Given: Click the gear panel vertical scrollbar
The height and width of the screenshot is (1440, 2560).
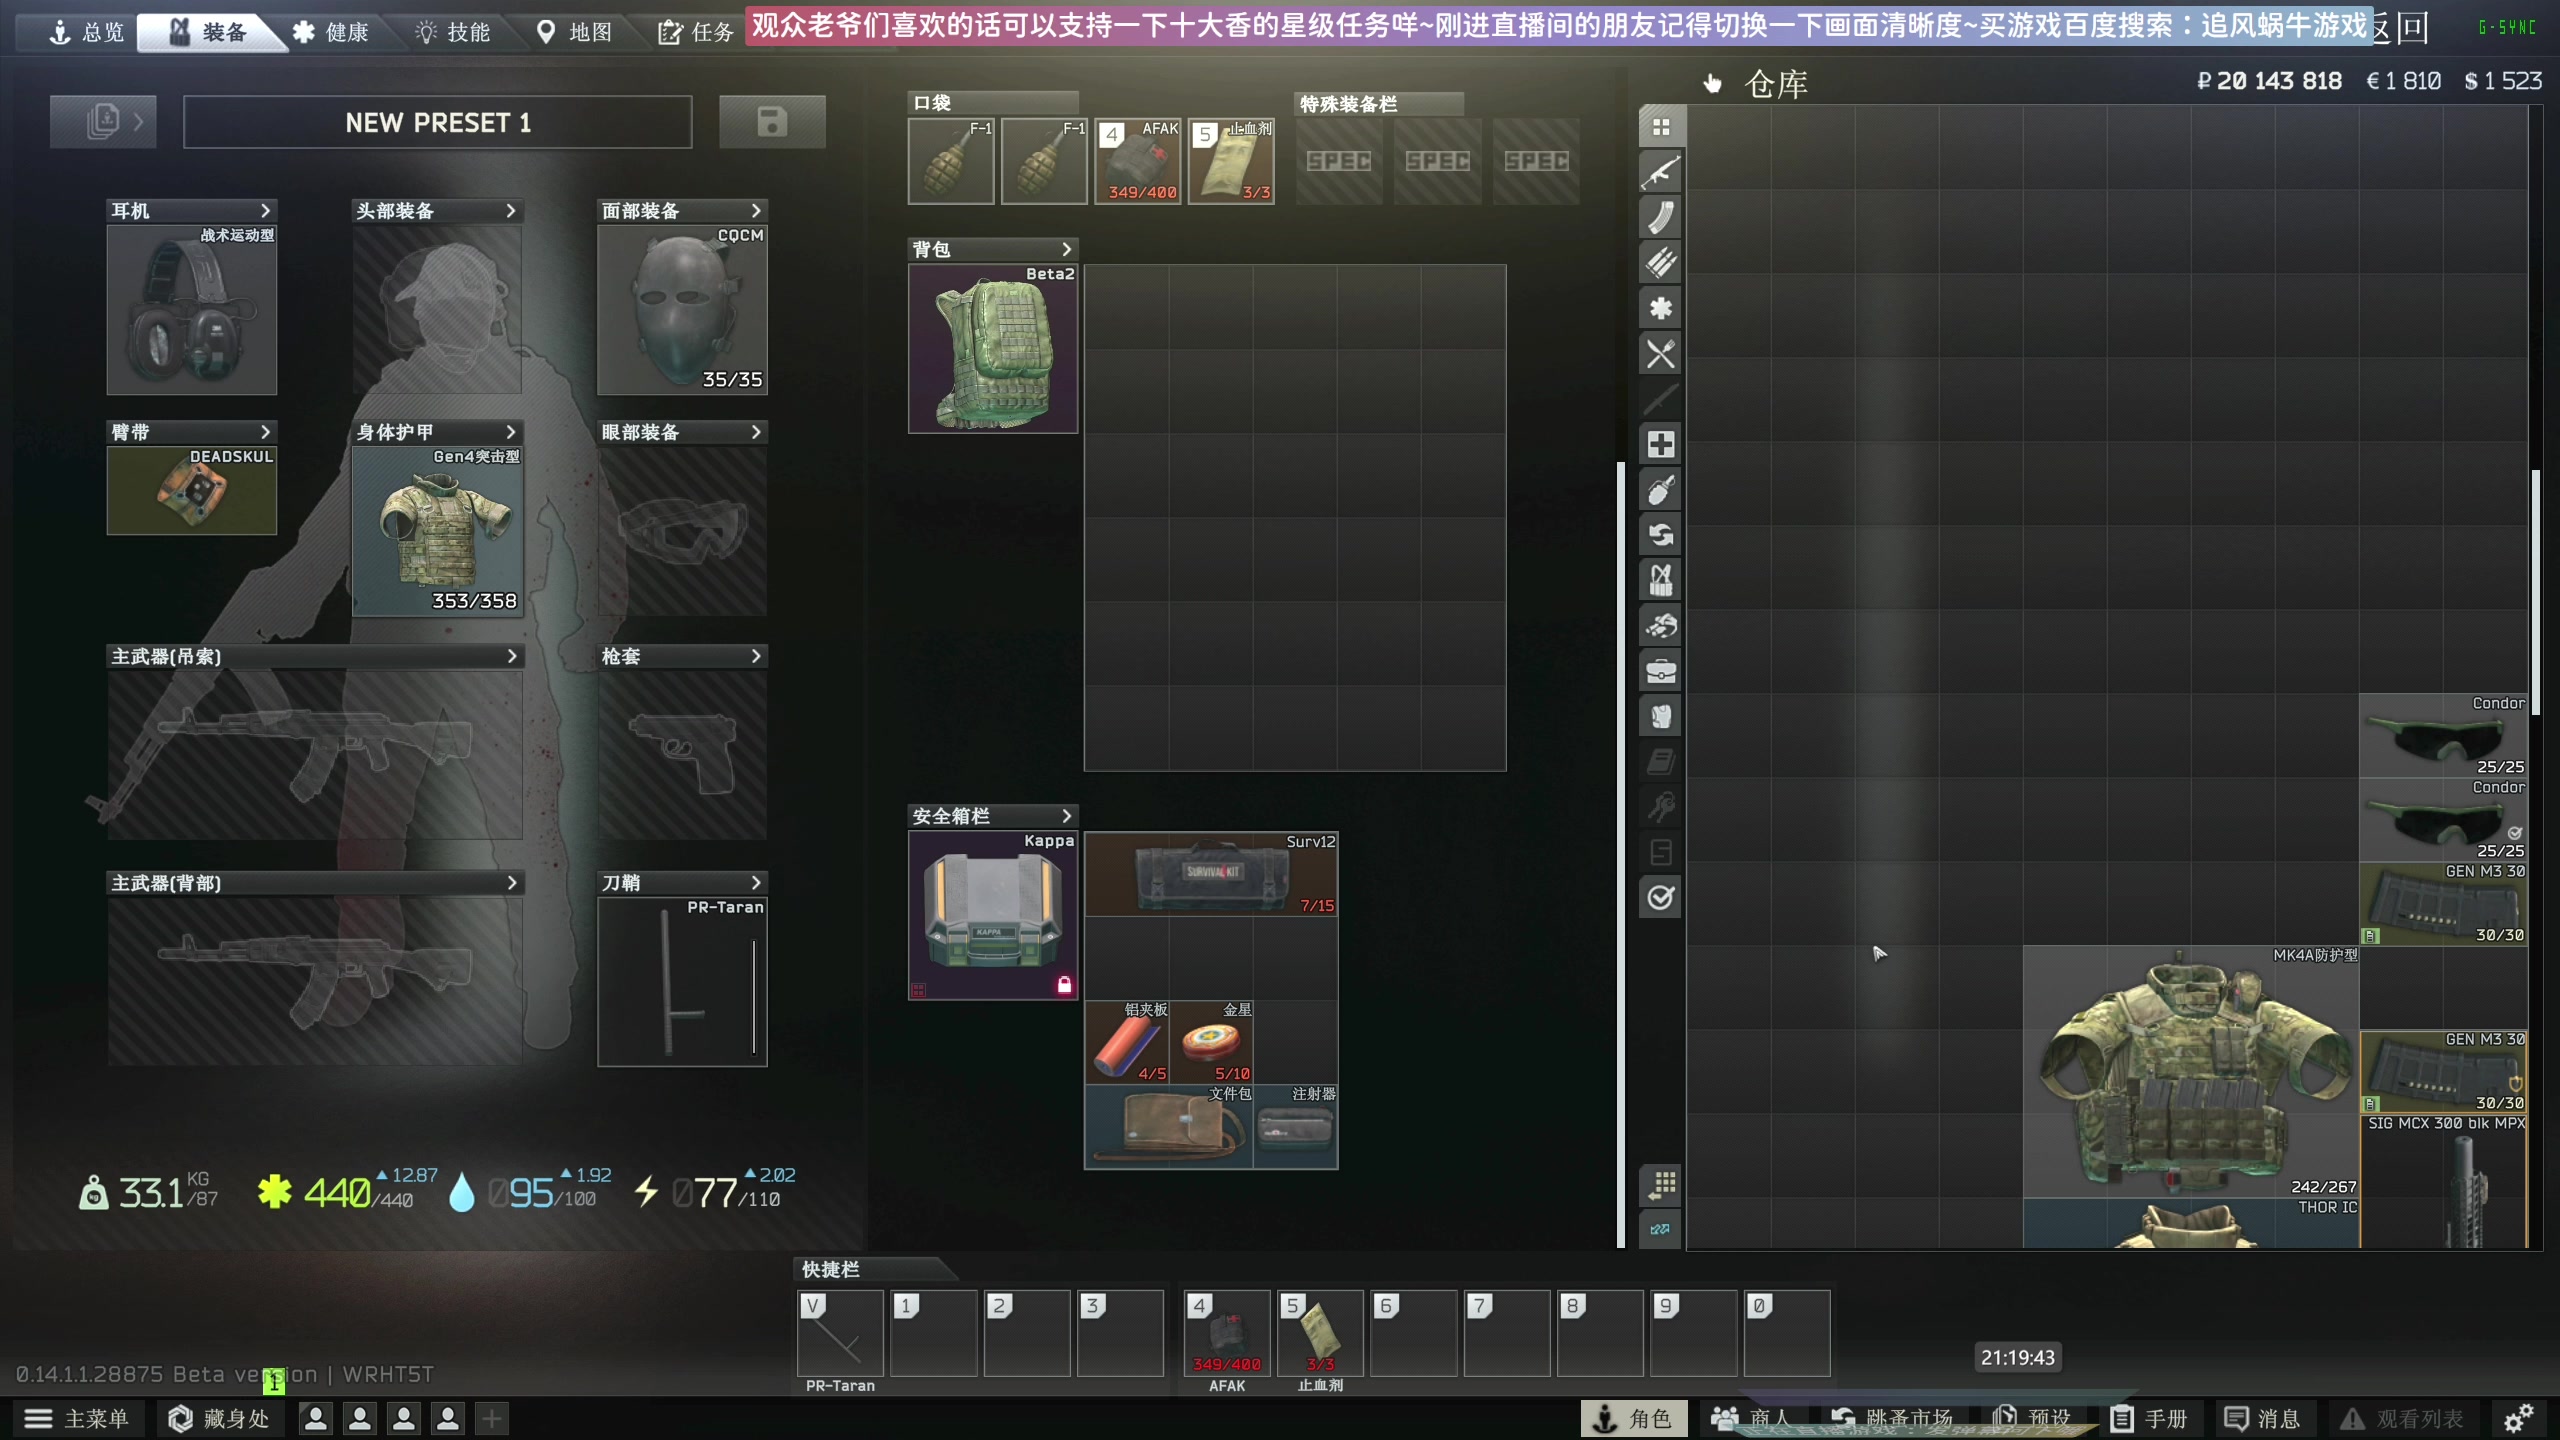Looking at the screenshot, I should (1621, 855).
